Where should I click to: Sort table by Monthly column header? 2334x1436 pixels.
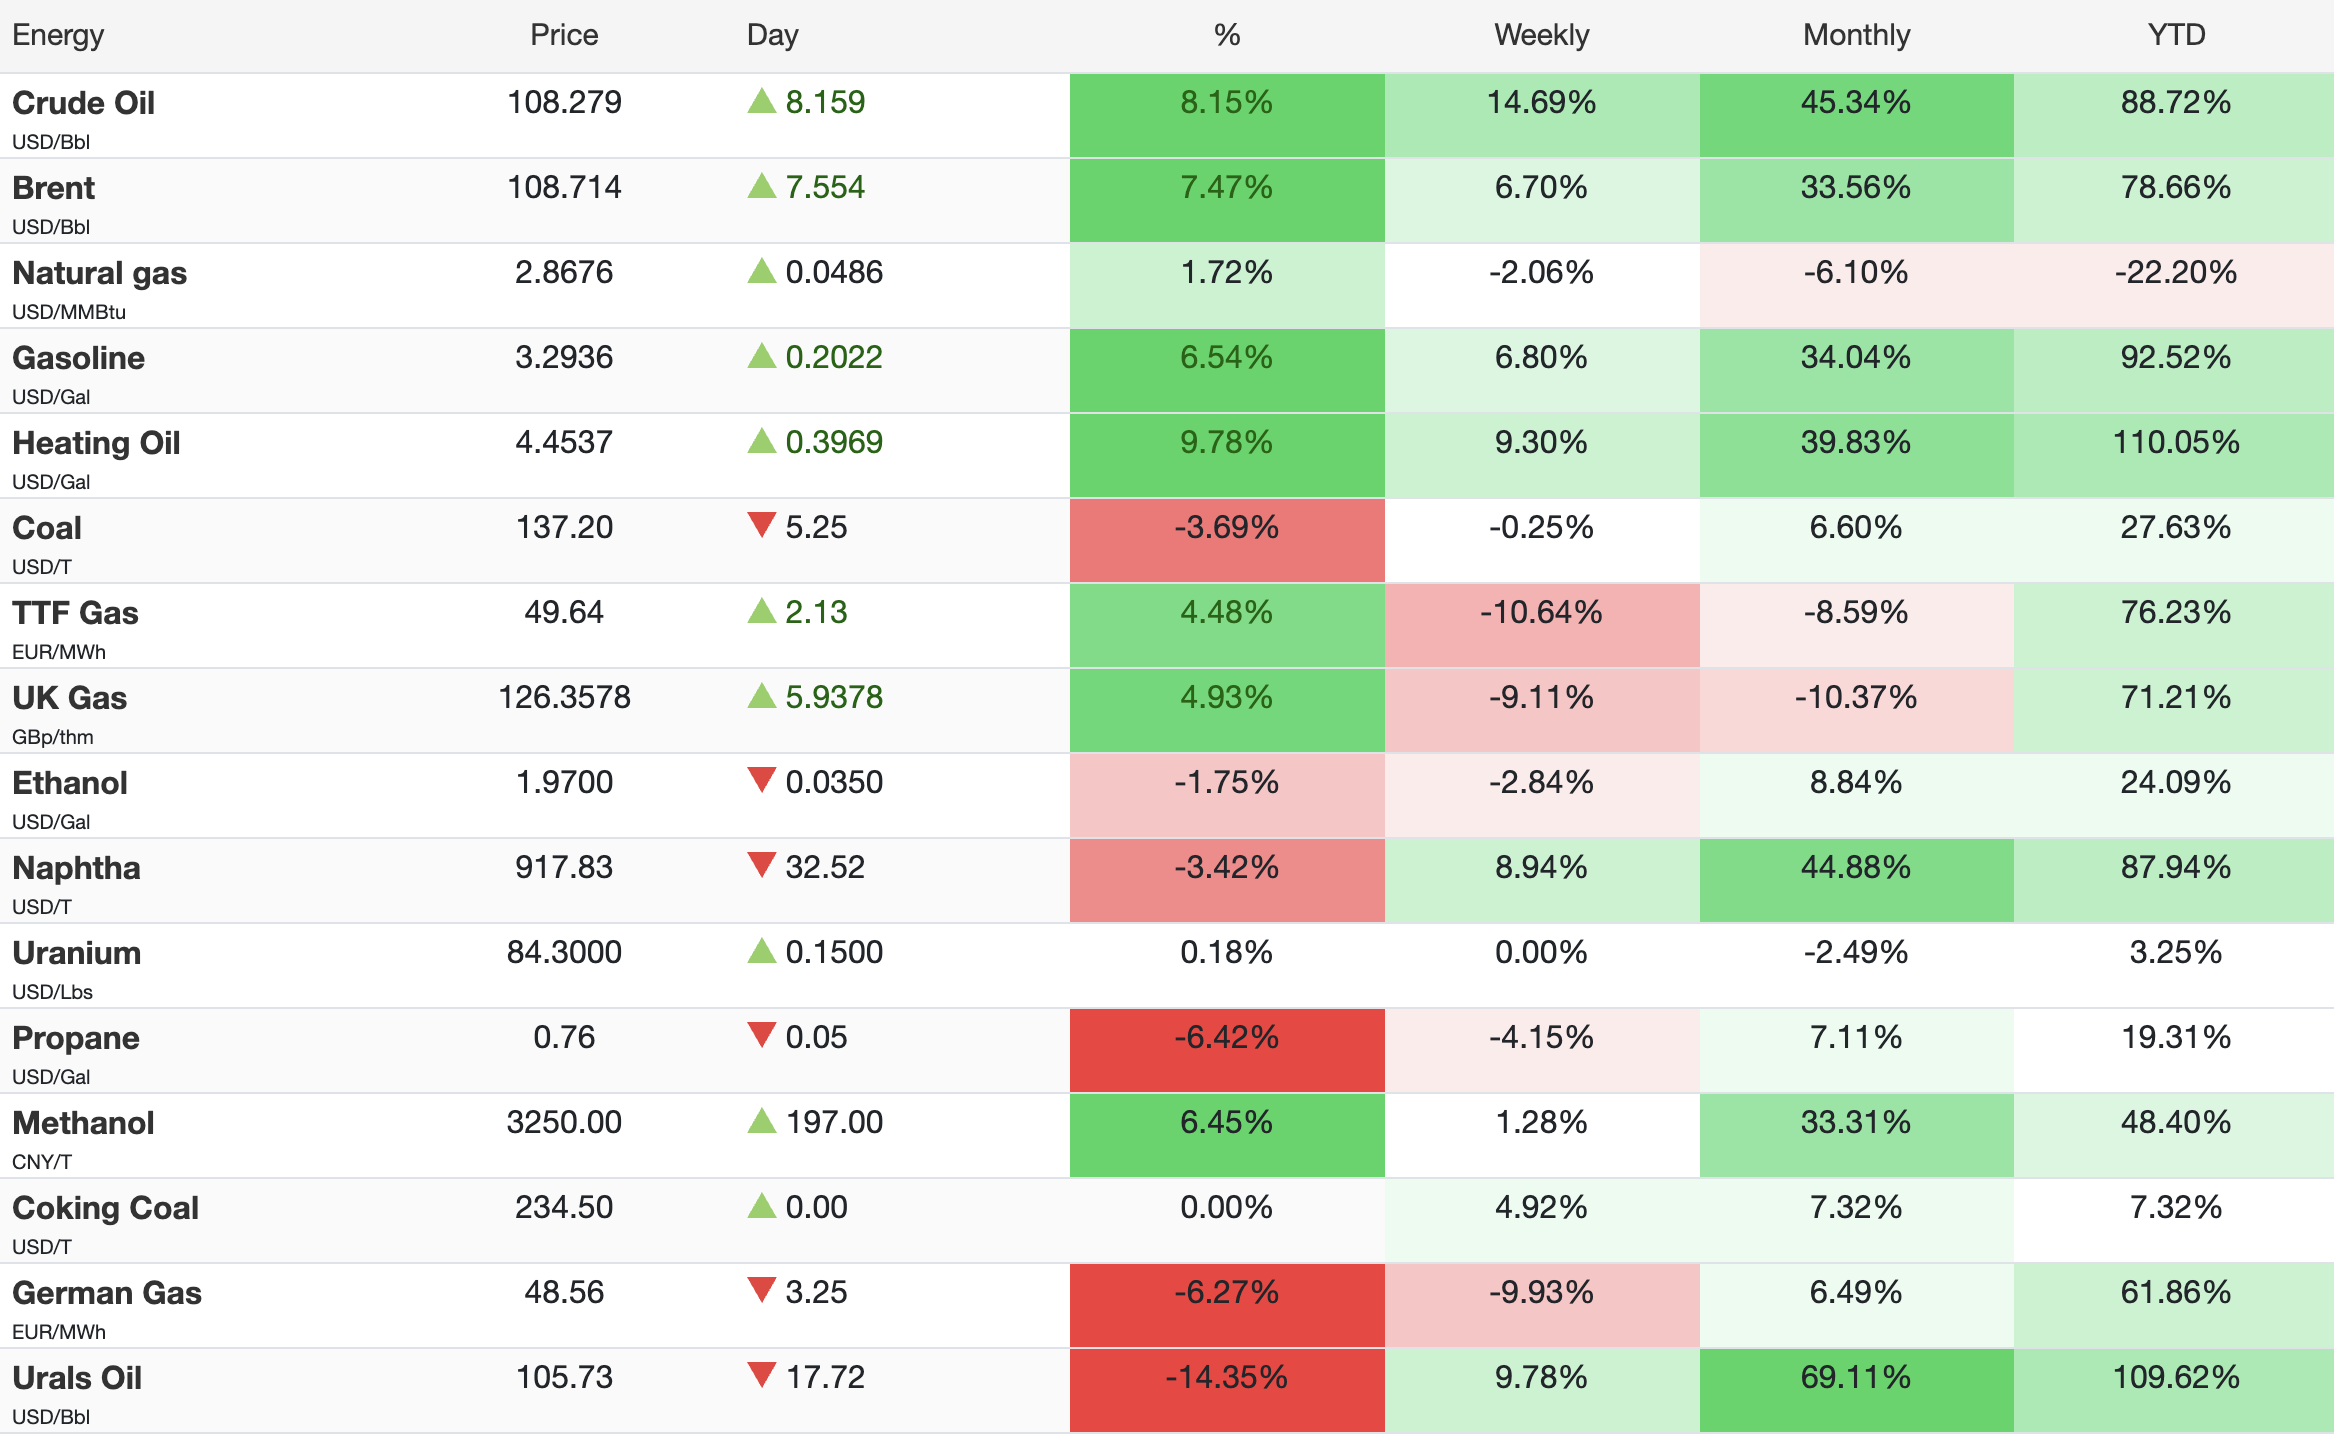pyautogui.click(x=1856, y=35)
